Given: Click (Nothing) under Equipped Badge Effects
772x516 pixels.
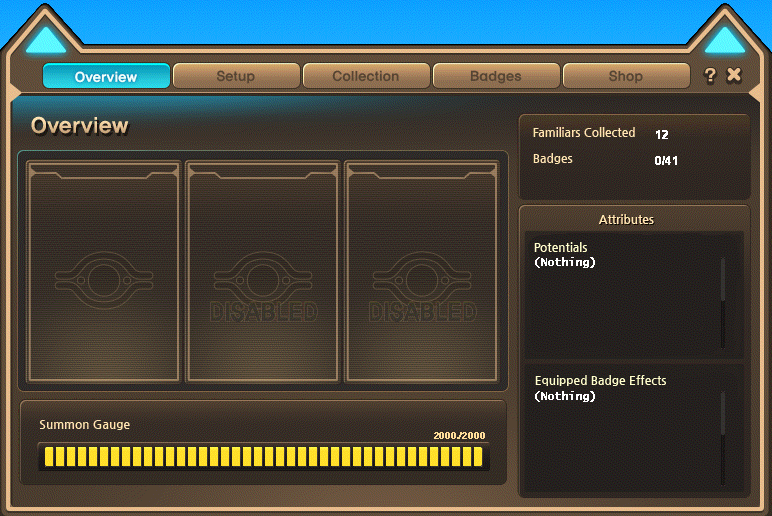Looking at the screenshot, I should coord(565,396).
